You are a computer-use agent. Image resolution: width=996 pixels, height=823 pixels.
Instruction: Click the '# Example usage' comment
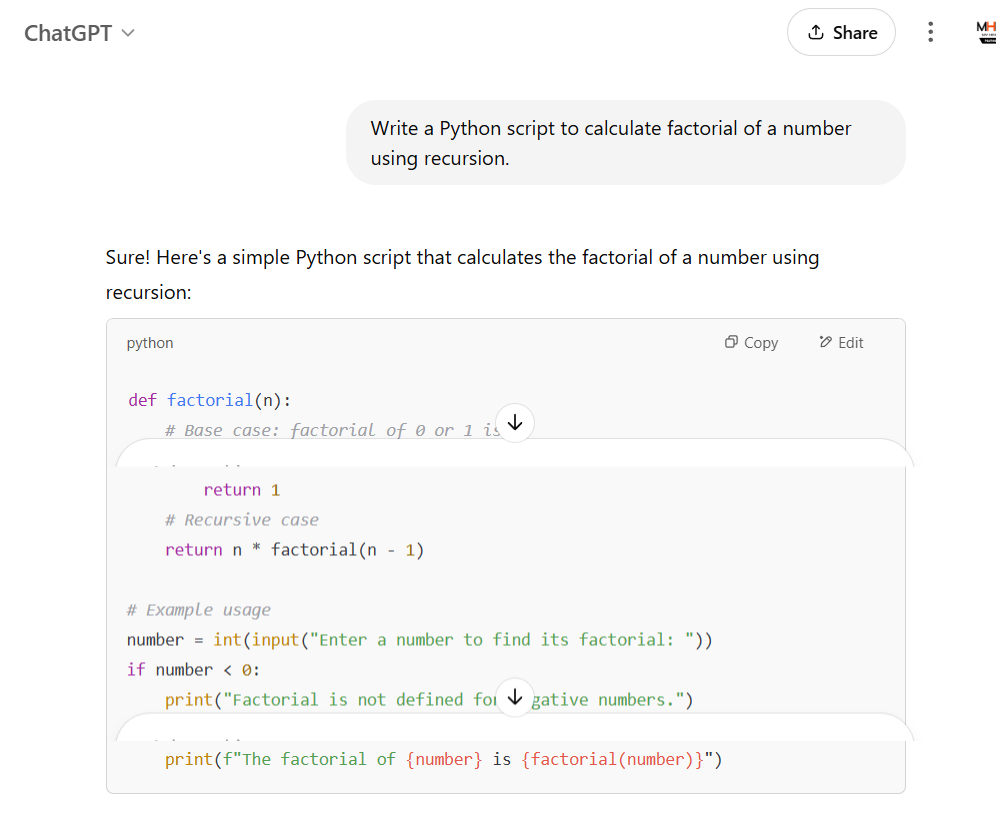tap(199, 610)
